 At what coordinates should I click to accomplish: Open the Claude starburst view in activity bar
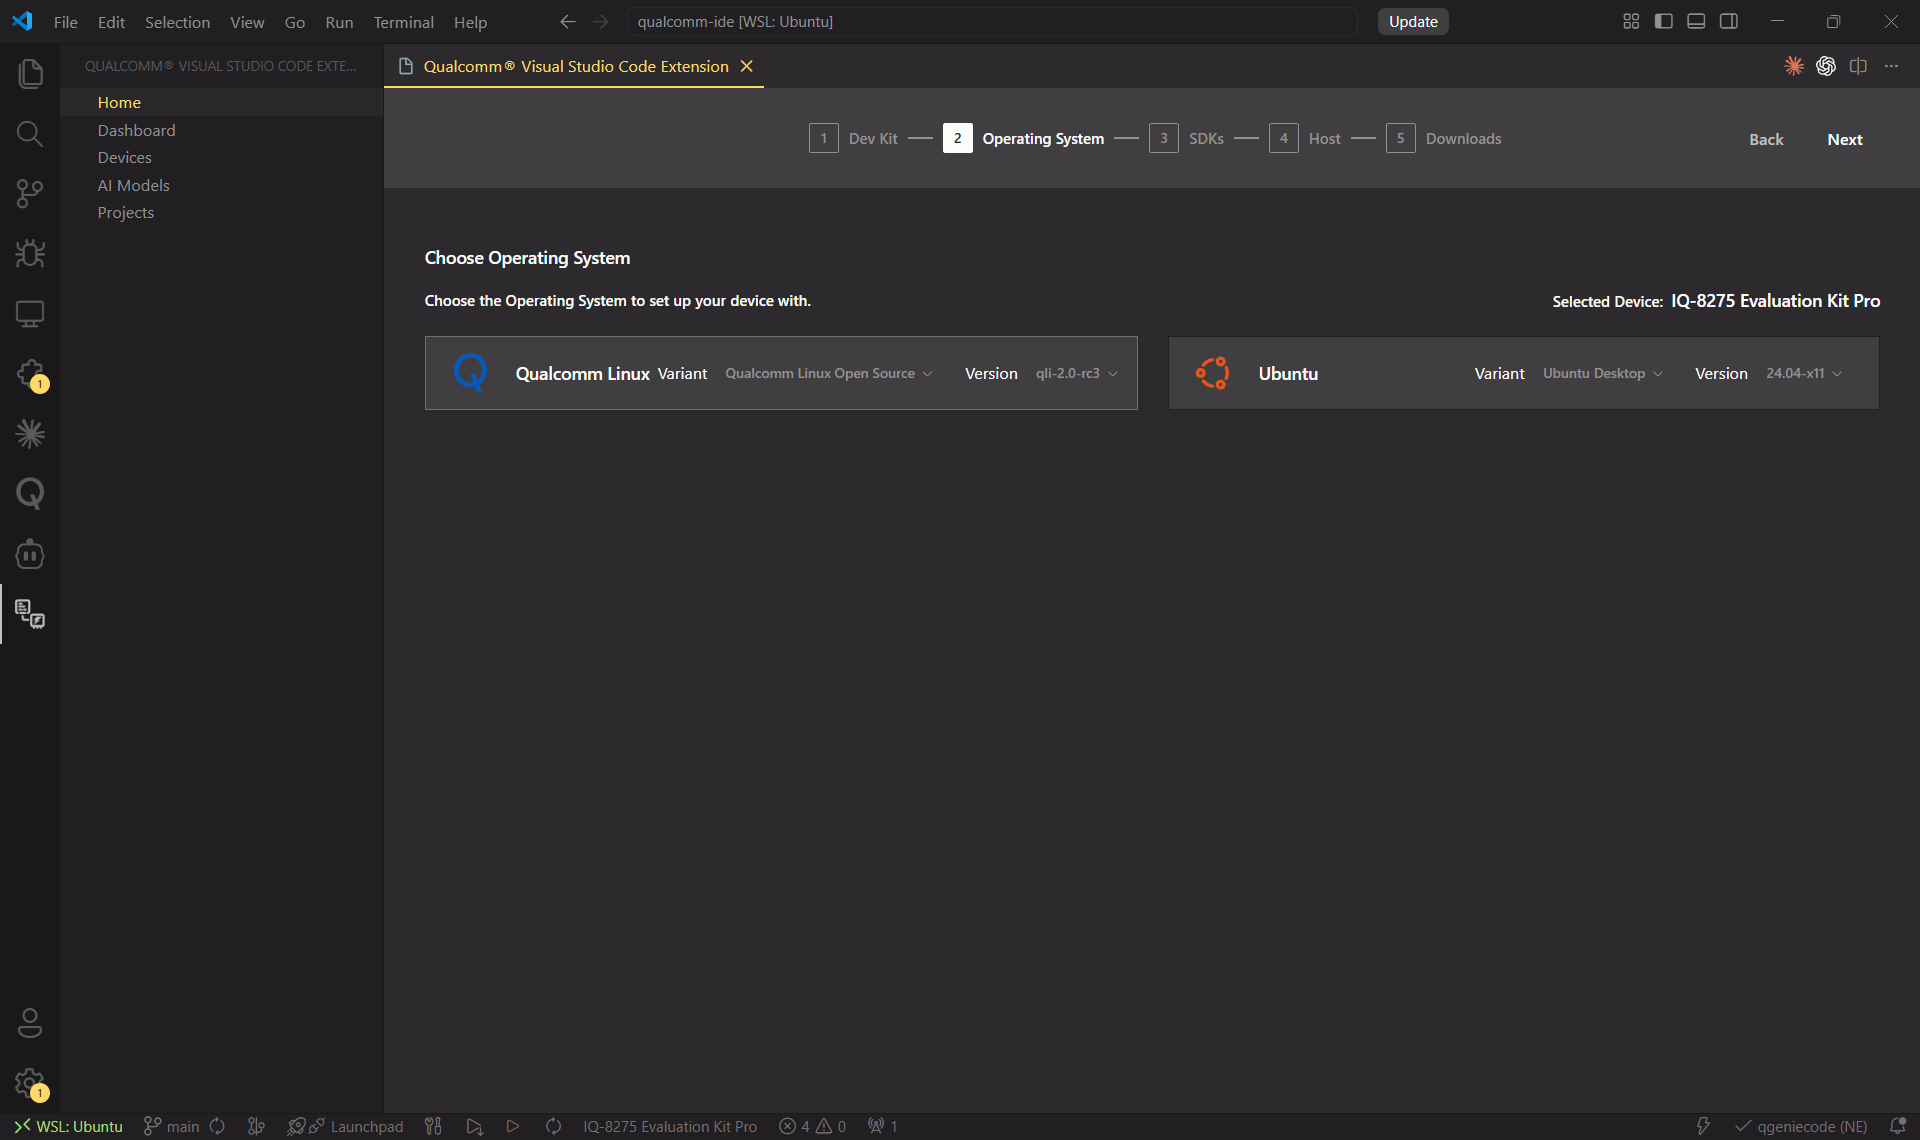30,434
